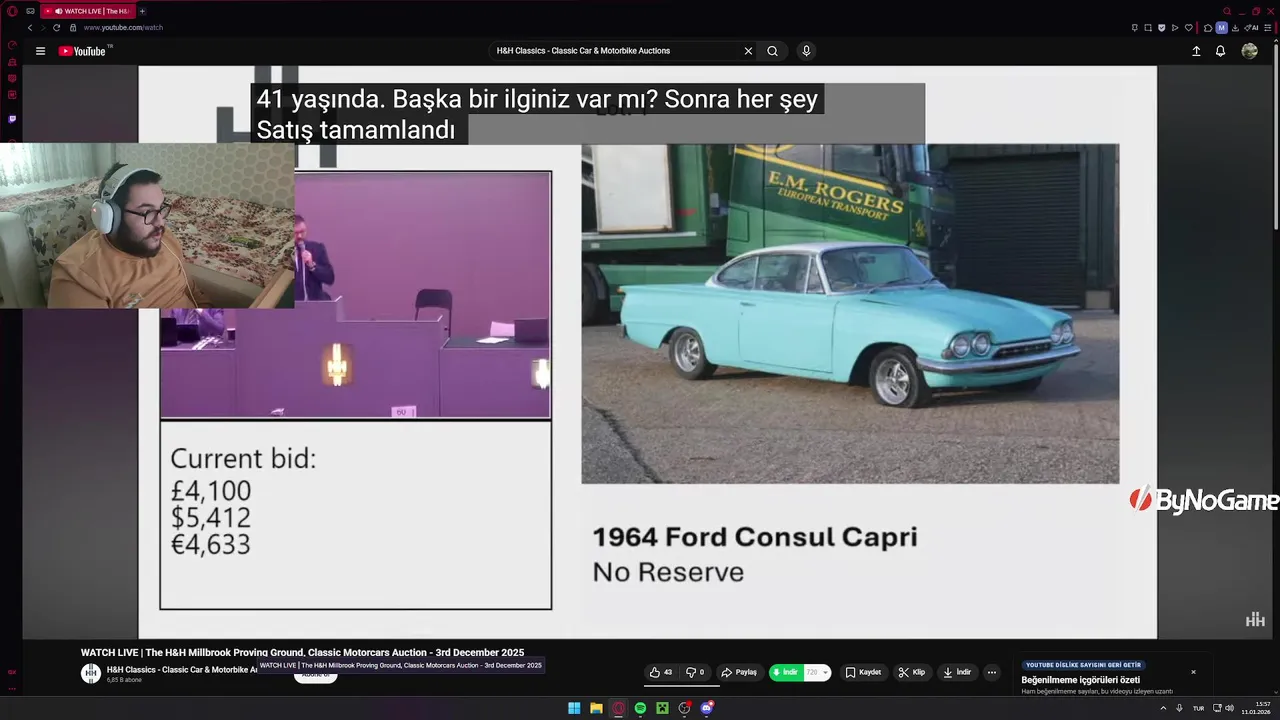
Task: Open the volume control tray icon
Action: (x=1229, y=708)
